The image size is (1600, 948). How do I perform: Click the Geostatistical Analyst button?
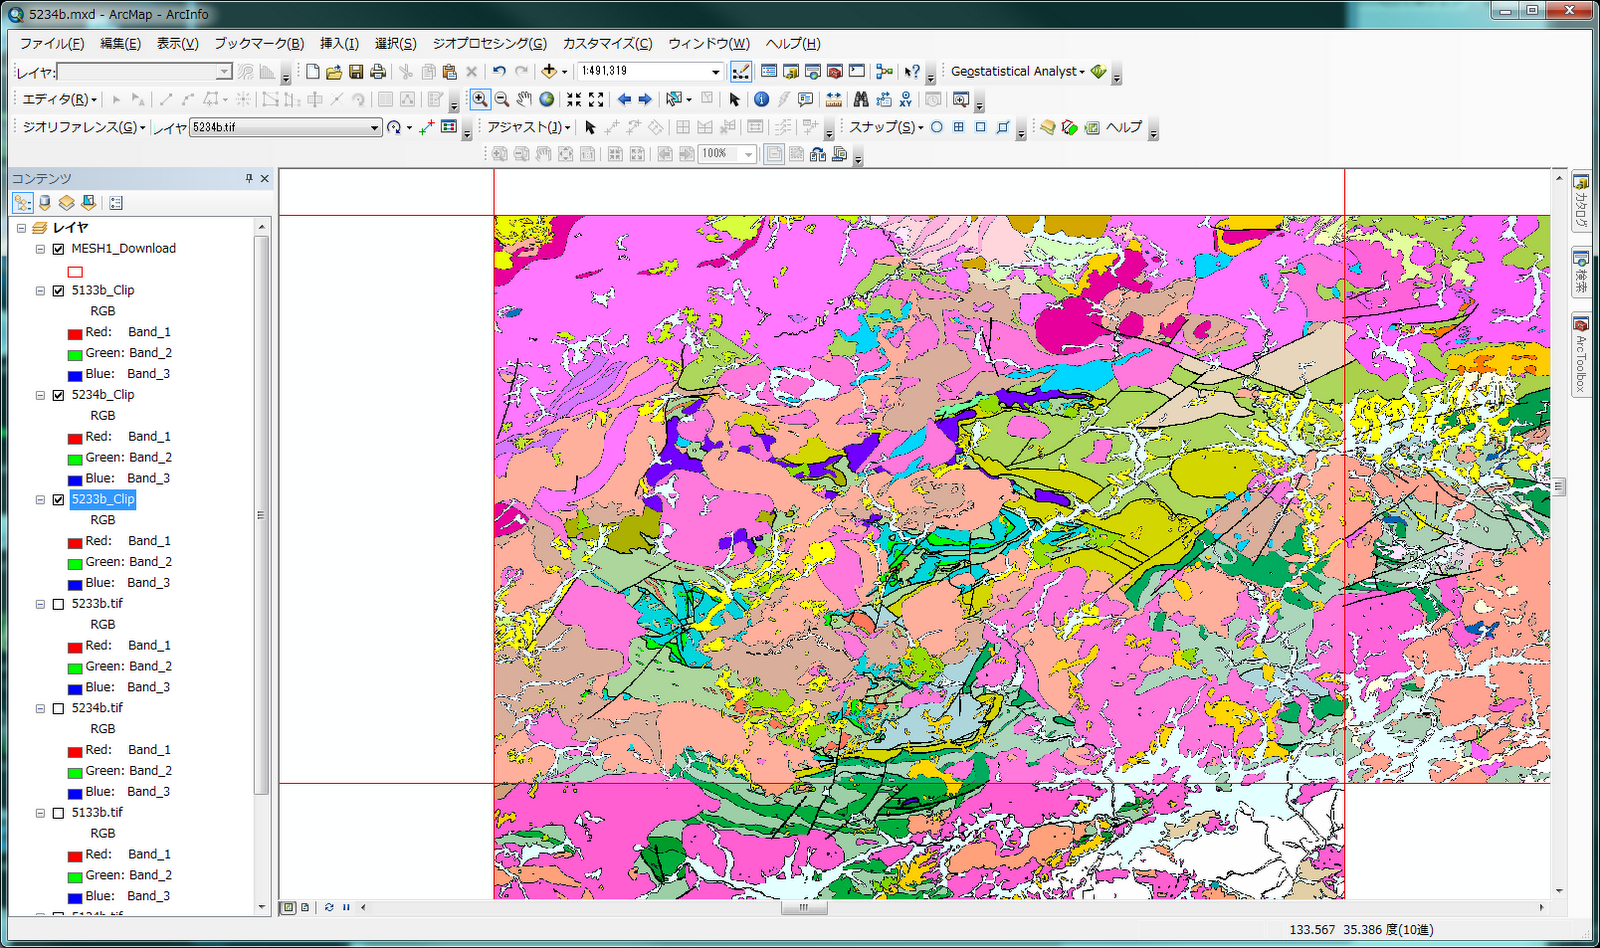(1016, 71)
